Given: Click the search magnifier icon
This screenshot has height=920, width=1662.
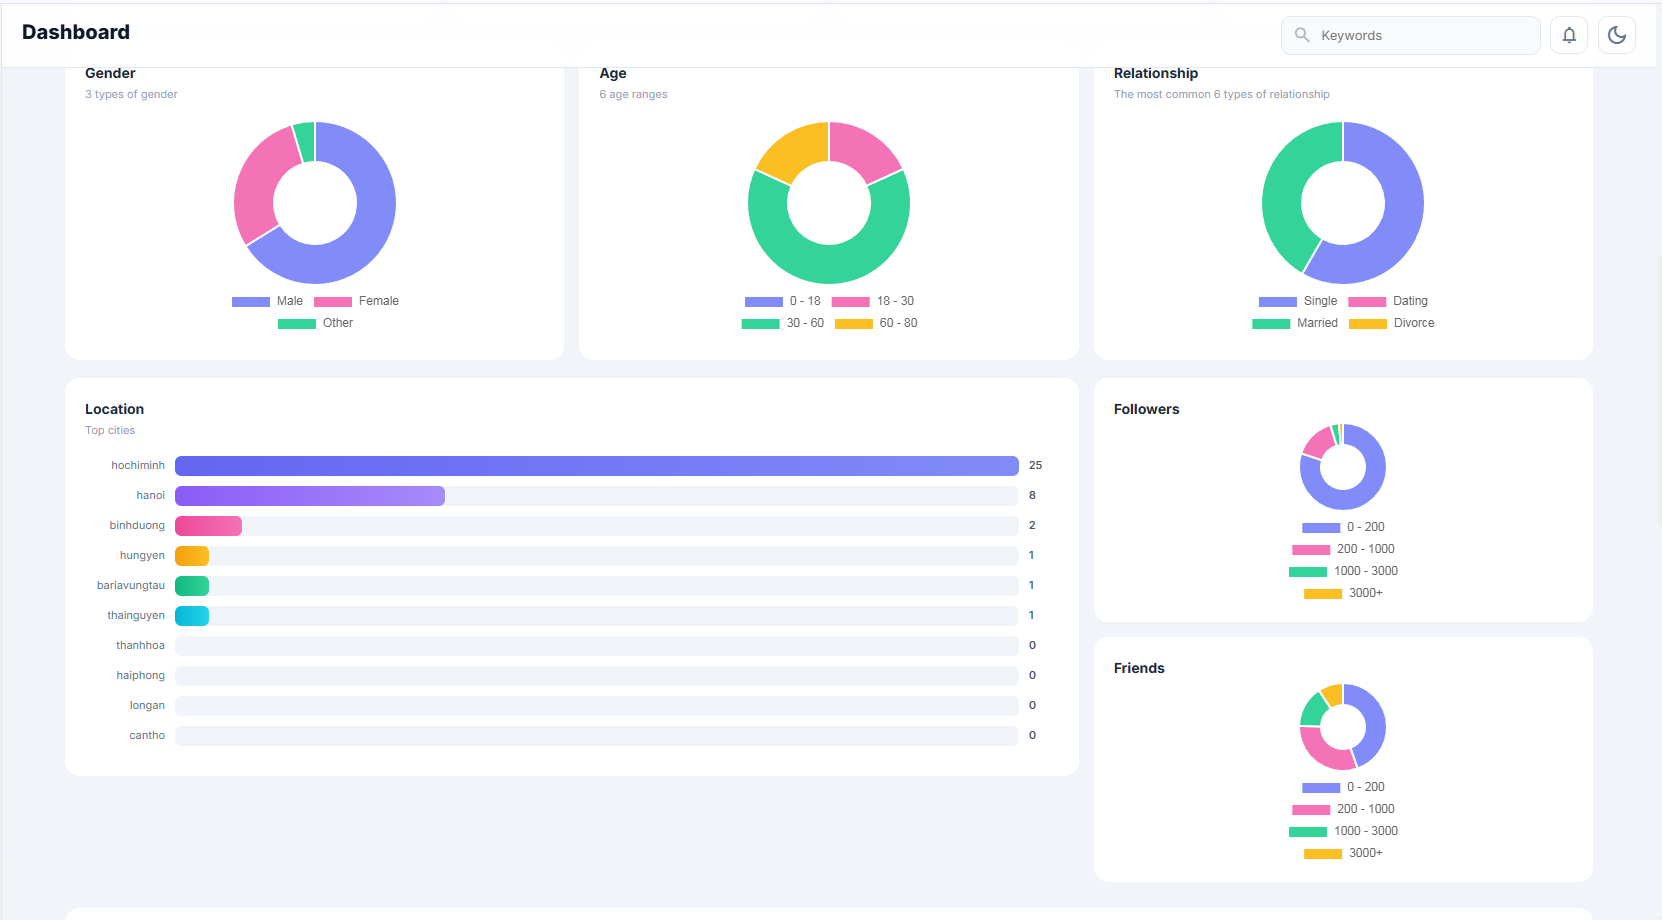Looking at the screenshot, I should [1301, 35].
